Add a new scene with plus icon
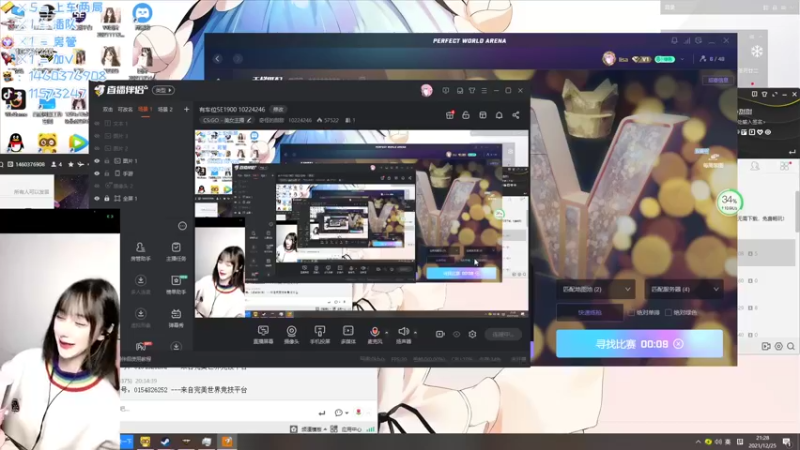 186,109
